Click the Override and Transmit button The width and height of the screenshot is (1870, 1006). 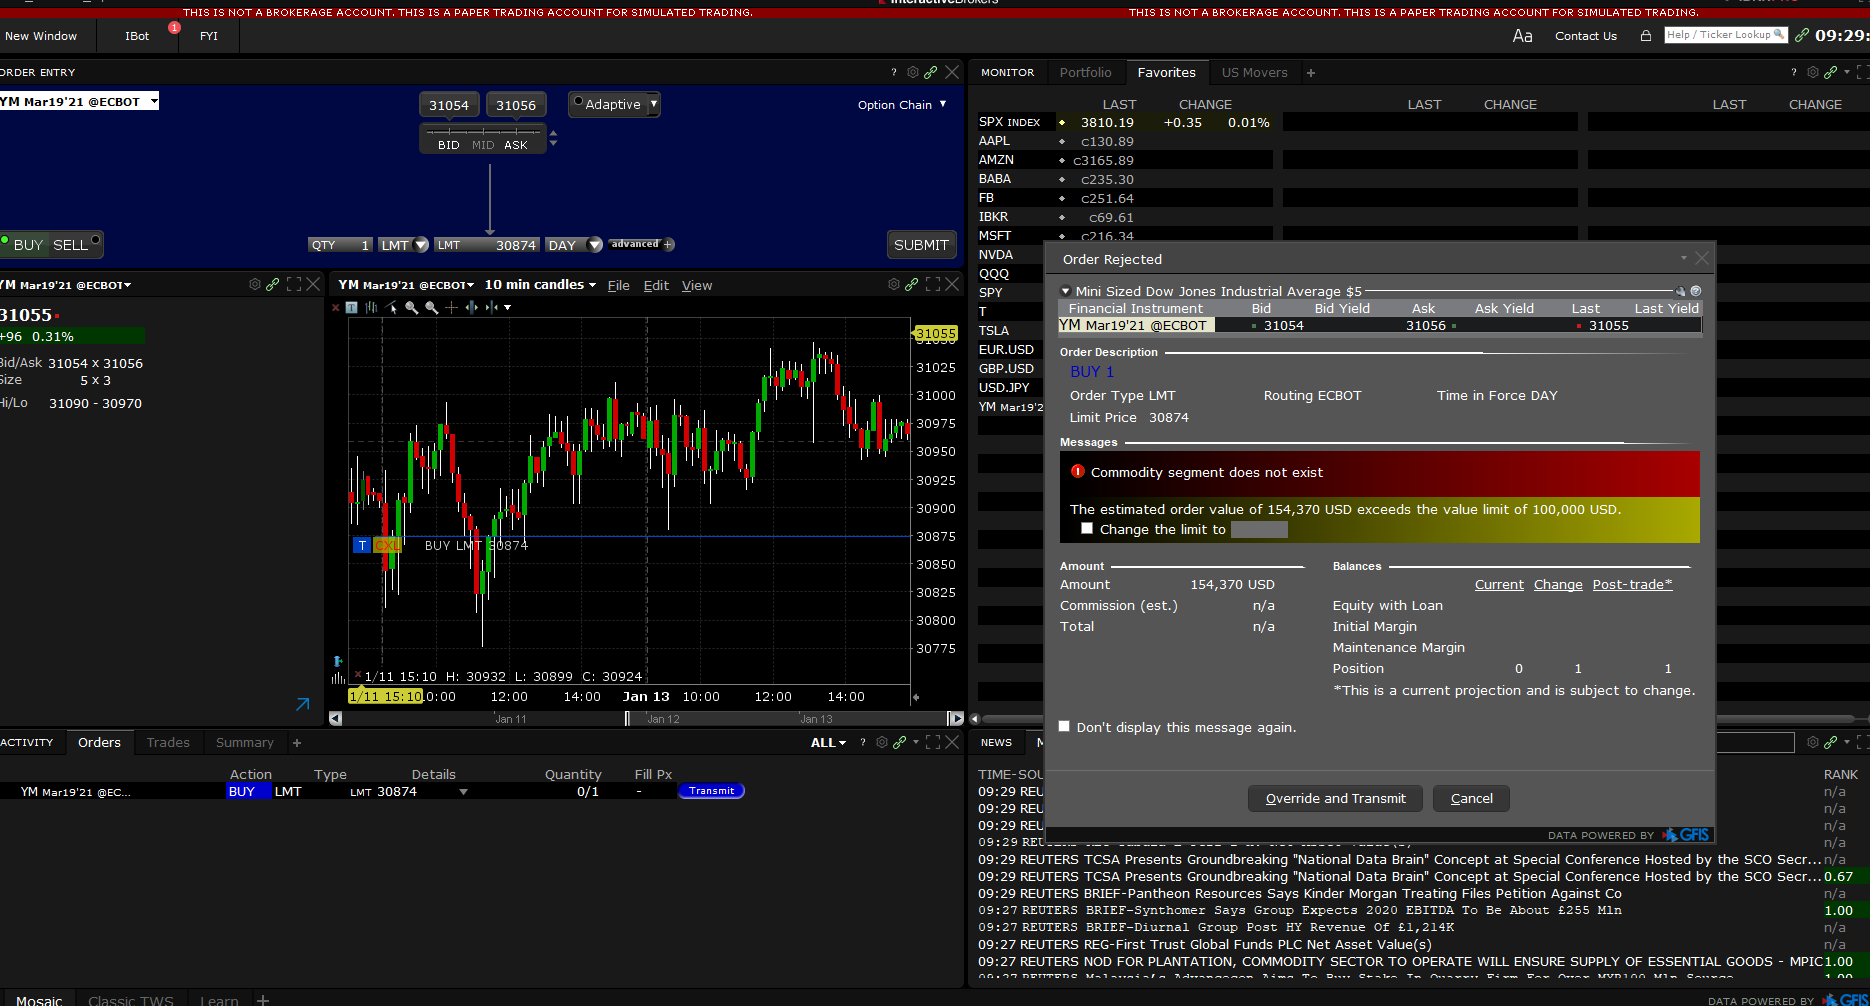(1334, 798)
